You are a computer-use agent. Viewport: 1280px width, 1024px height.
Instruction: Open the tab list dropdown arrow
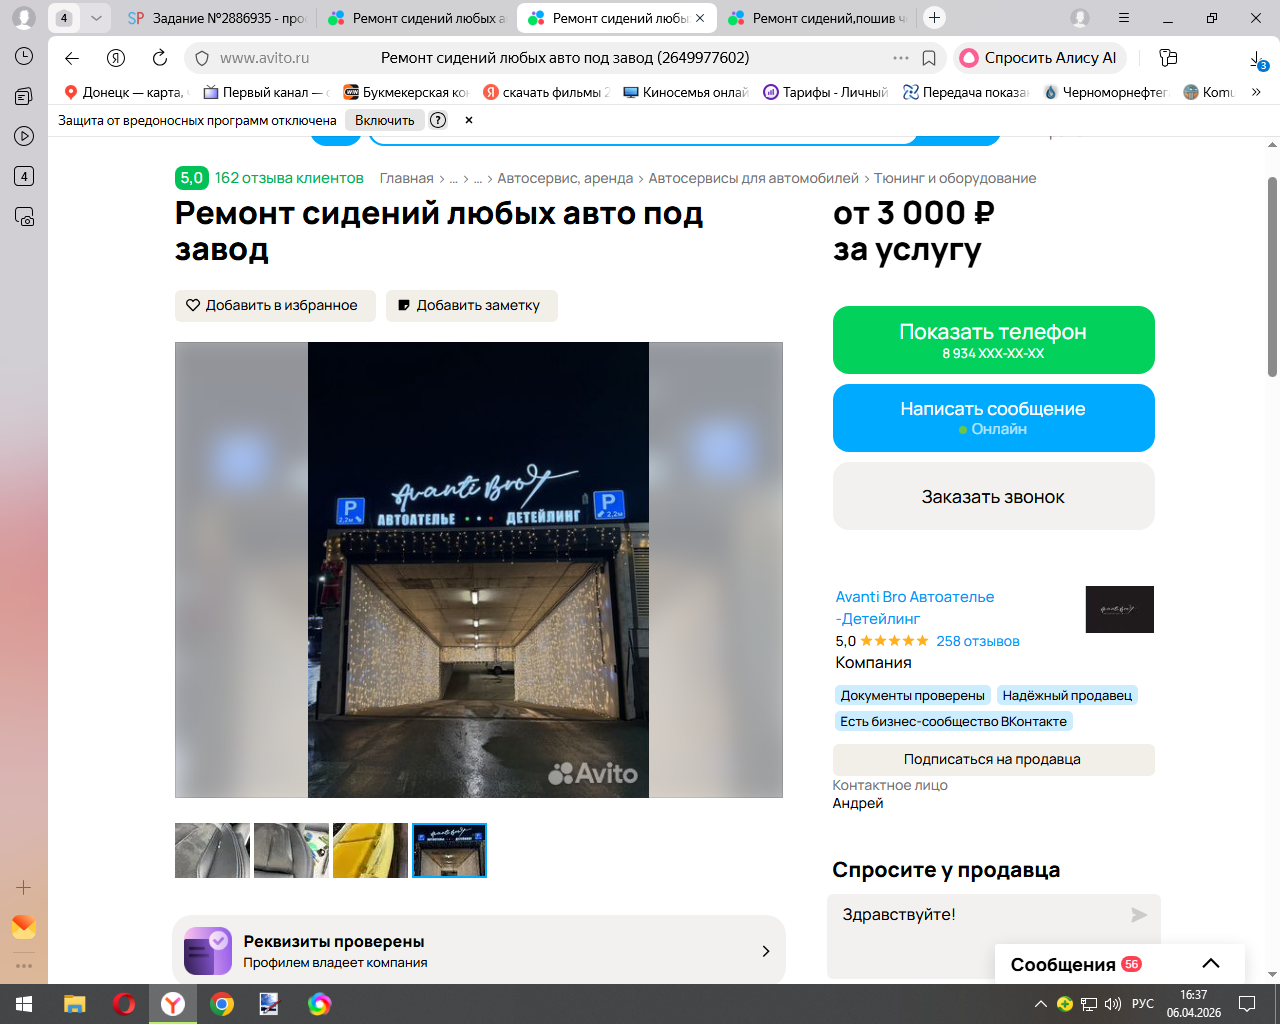coord(96,18)
